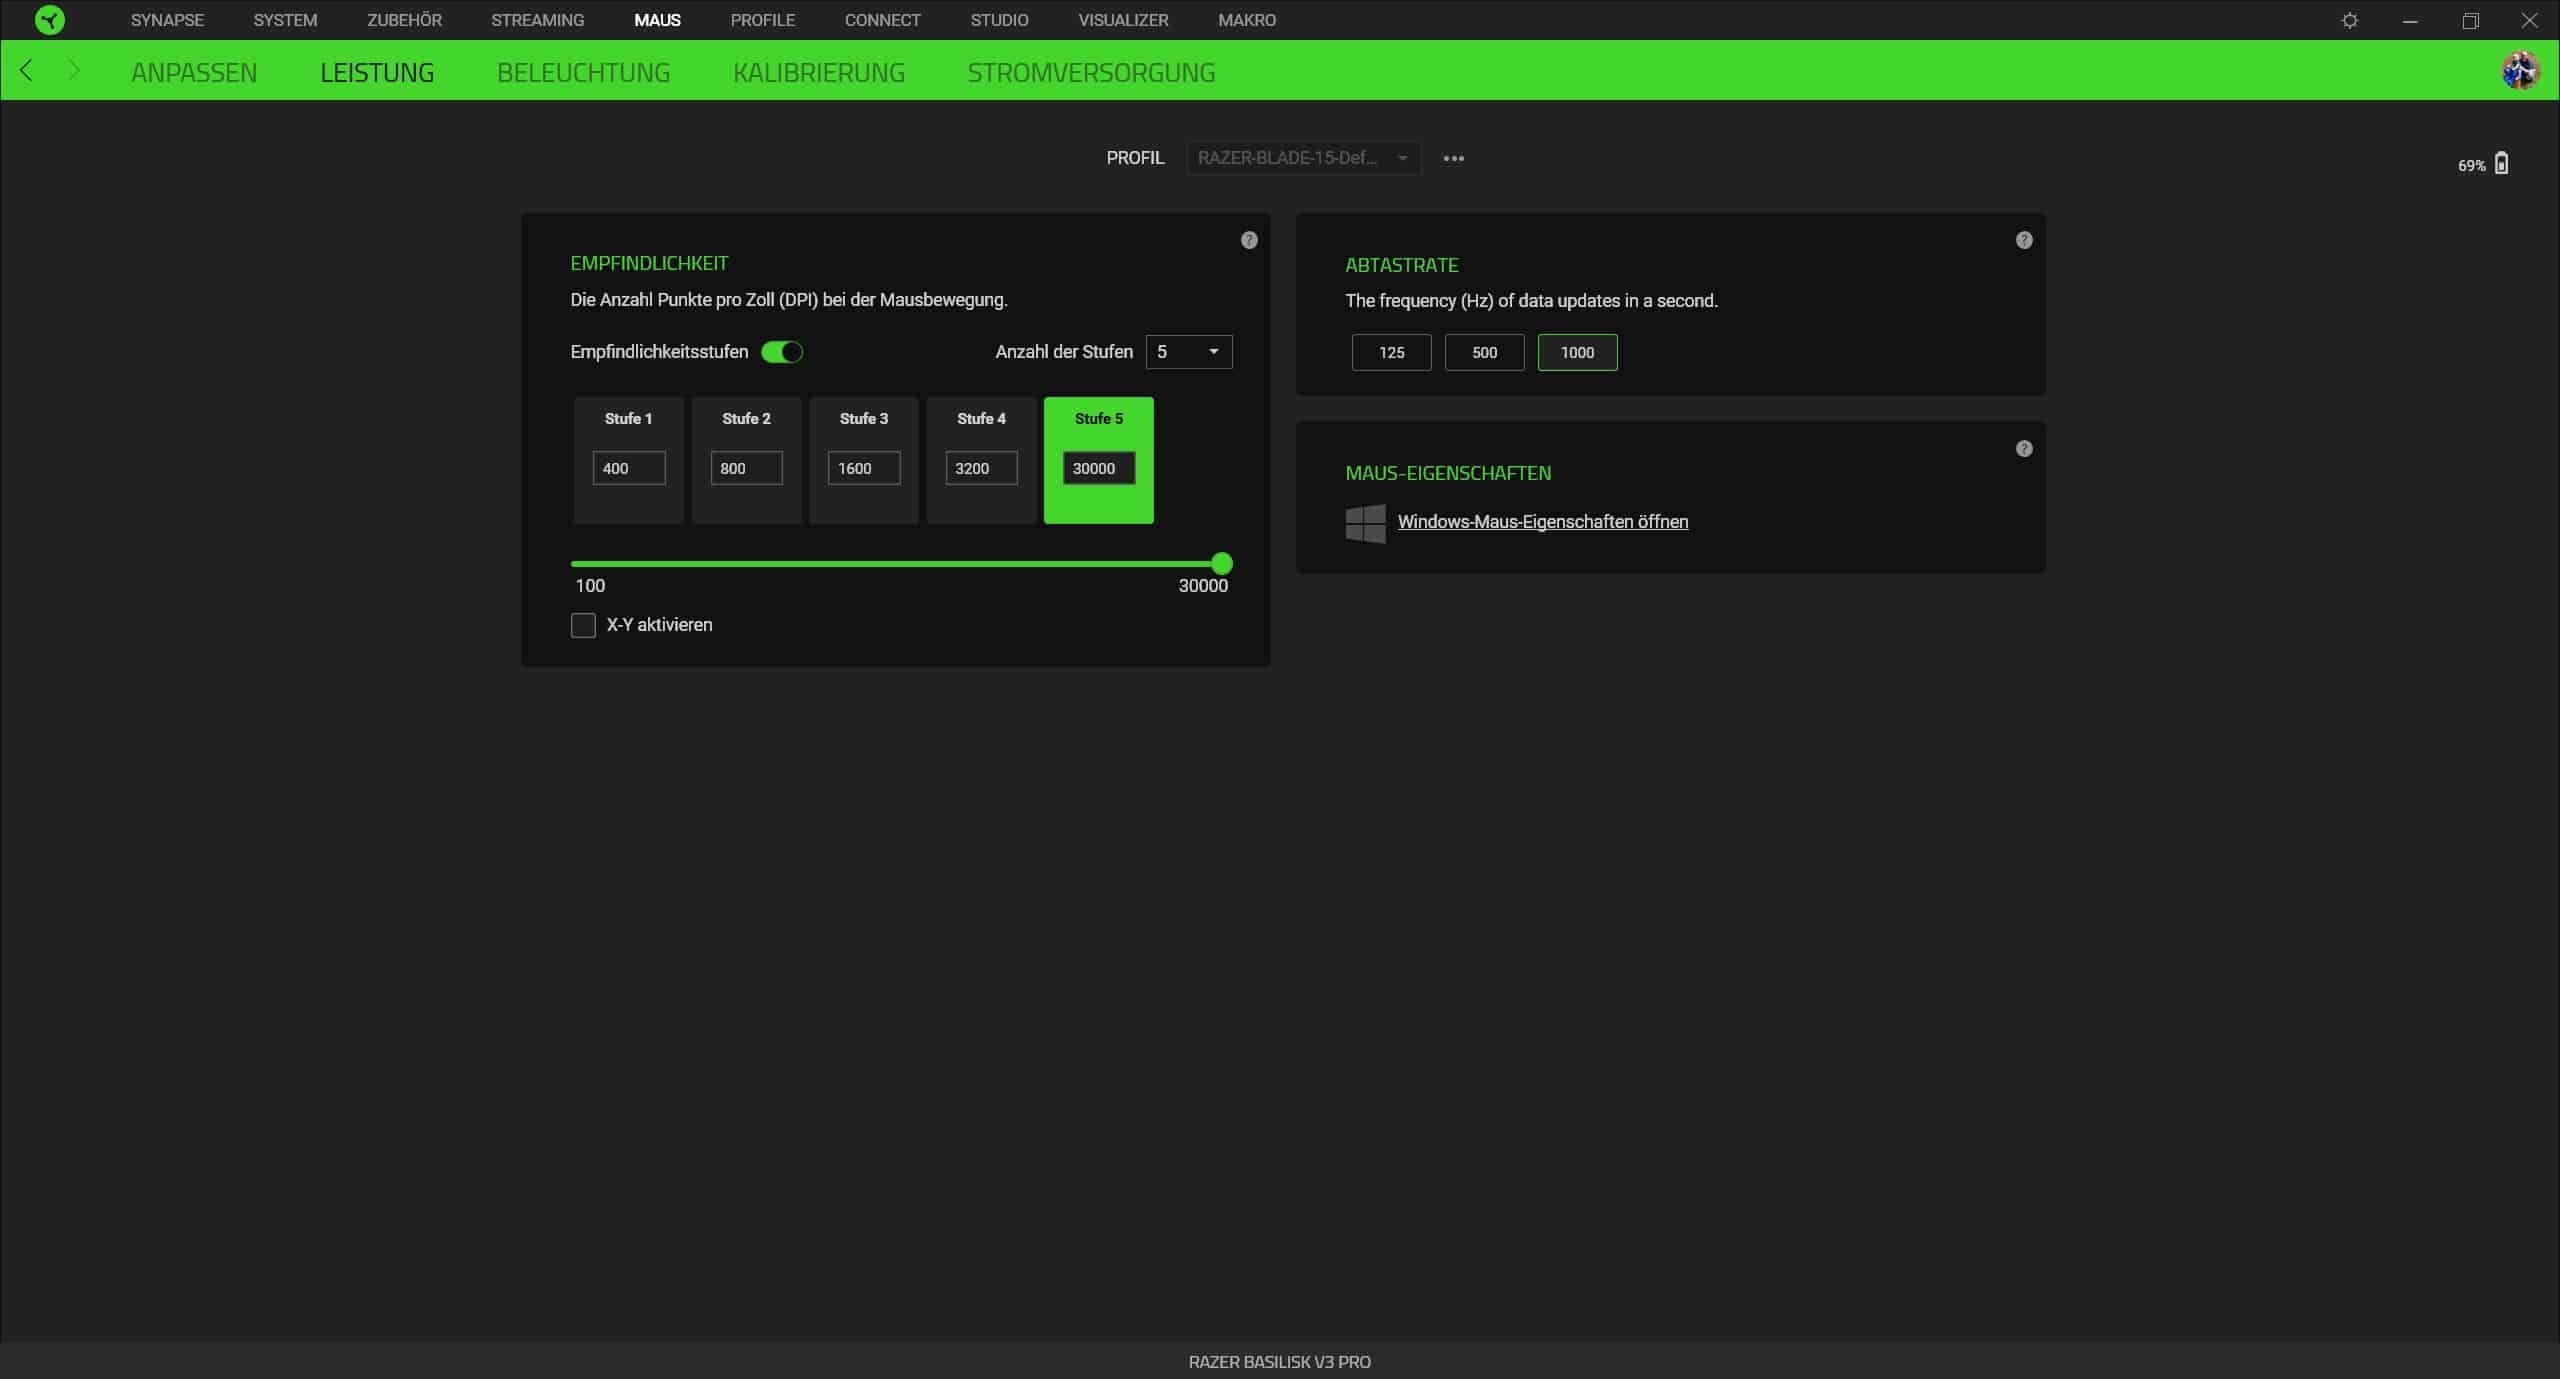Screen dimensions: 2560x1379
Task: Switch to the BELEUCHTUNG tab
Action: click(x=583, y=72)
